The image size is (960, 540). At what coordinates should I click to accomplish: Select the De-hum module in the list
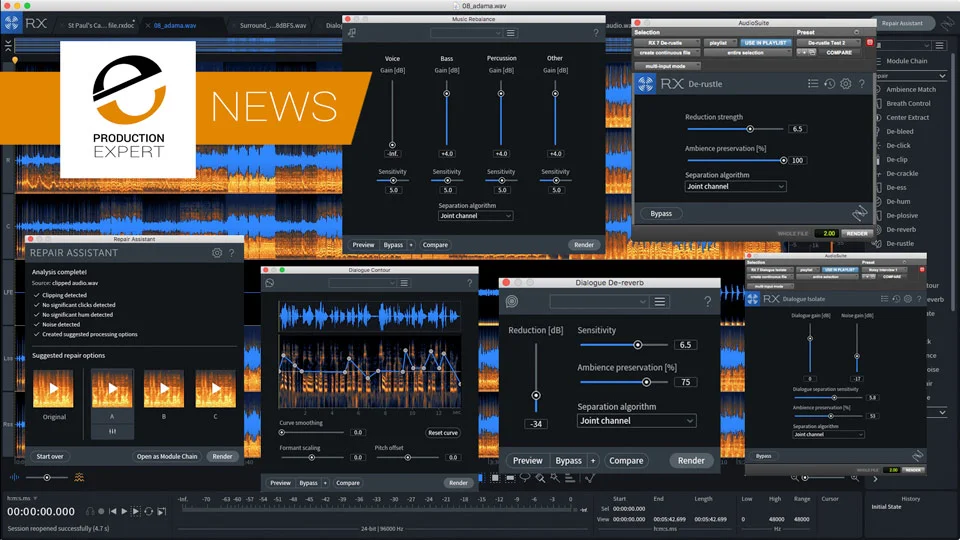[x=898, y=201]
